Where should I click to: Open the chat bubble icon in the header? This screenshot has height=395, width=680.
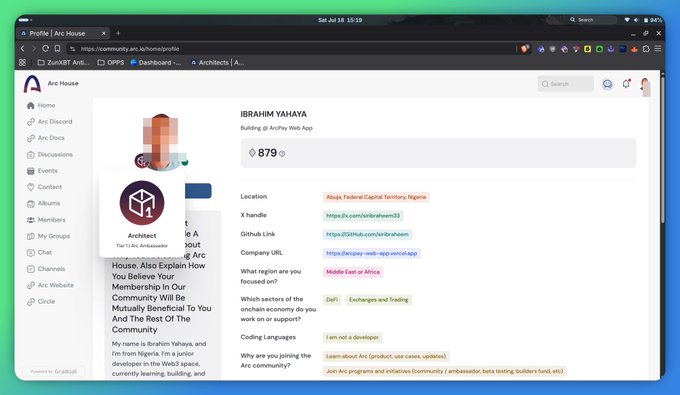click(x=607, y=84)
